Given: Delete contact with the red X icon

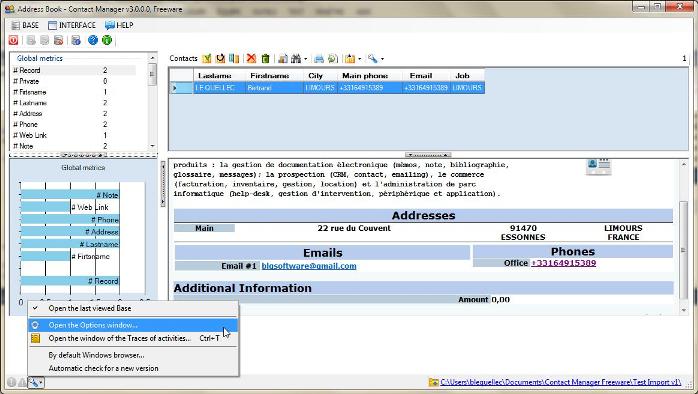Looking at the screenshot, I should click(x=252, y=58).
